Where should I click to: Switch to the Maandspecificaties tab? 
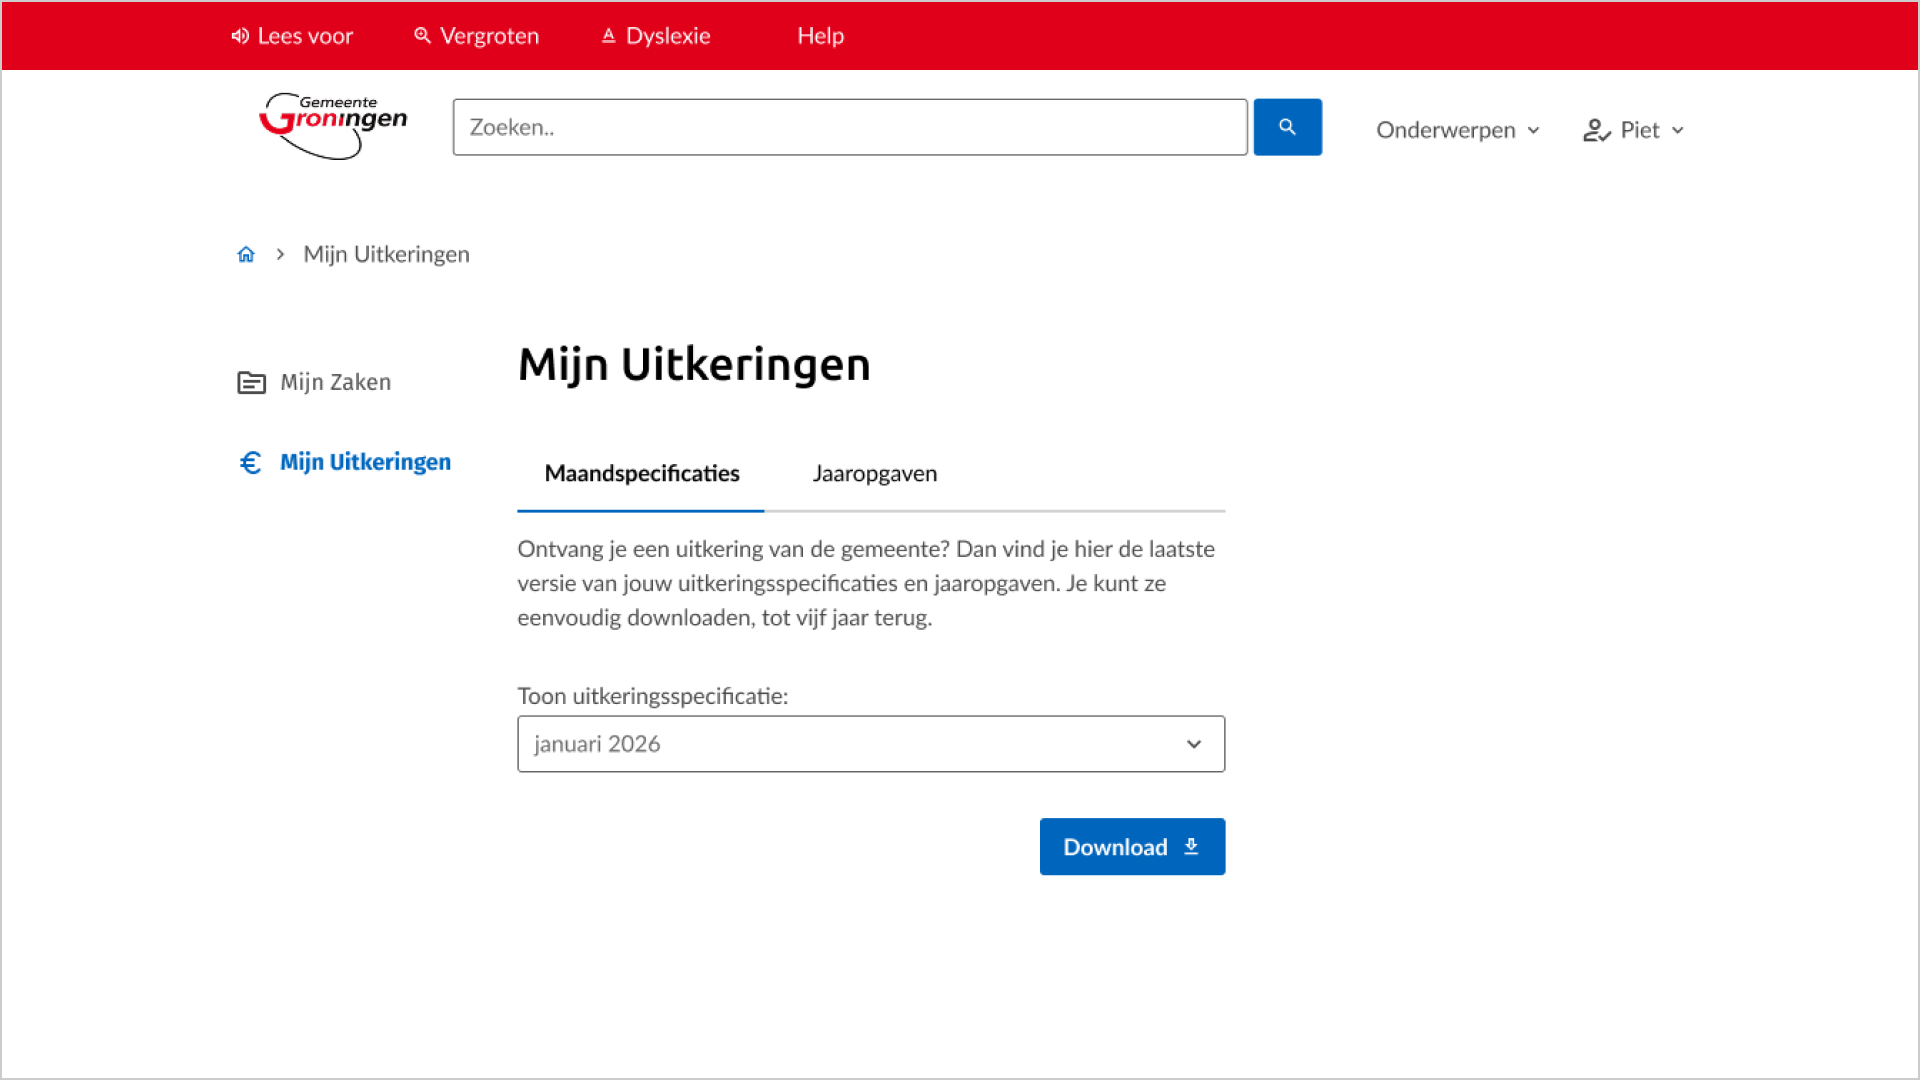click(641, 474)
